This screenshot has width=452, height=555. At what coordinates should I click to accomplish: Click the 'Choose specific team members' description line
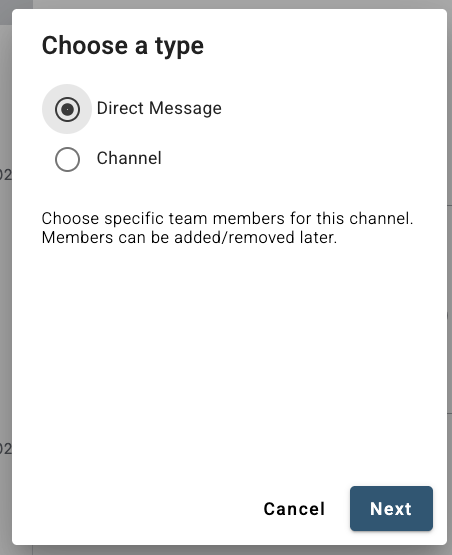[x=227, y=218]
